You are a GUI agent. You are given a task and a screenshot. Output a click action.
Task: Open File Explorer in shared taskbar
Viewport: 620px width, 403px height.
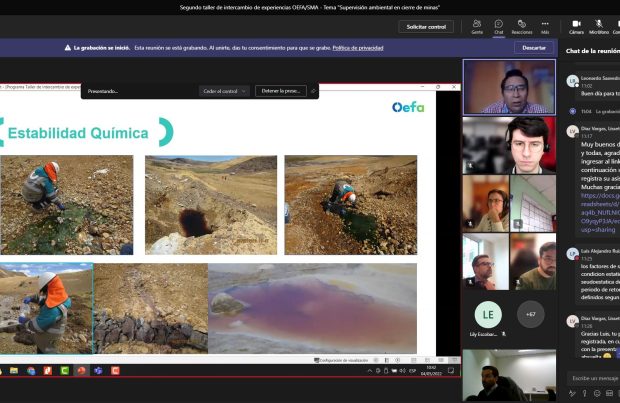coord(14,371)
